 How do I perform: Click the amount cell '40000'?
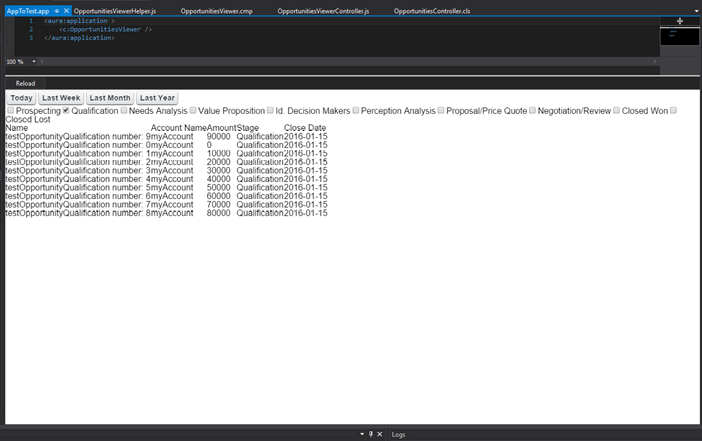coord(218,179)
